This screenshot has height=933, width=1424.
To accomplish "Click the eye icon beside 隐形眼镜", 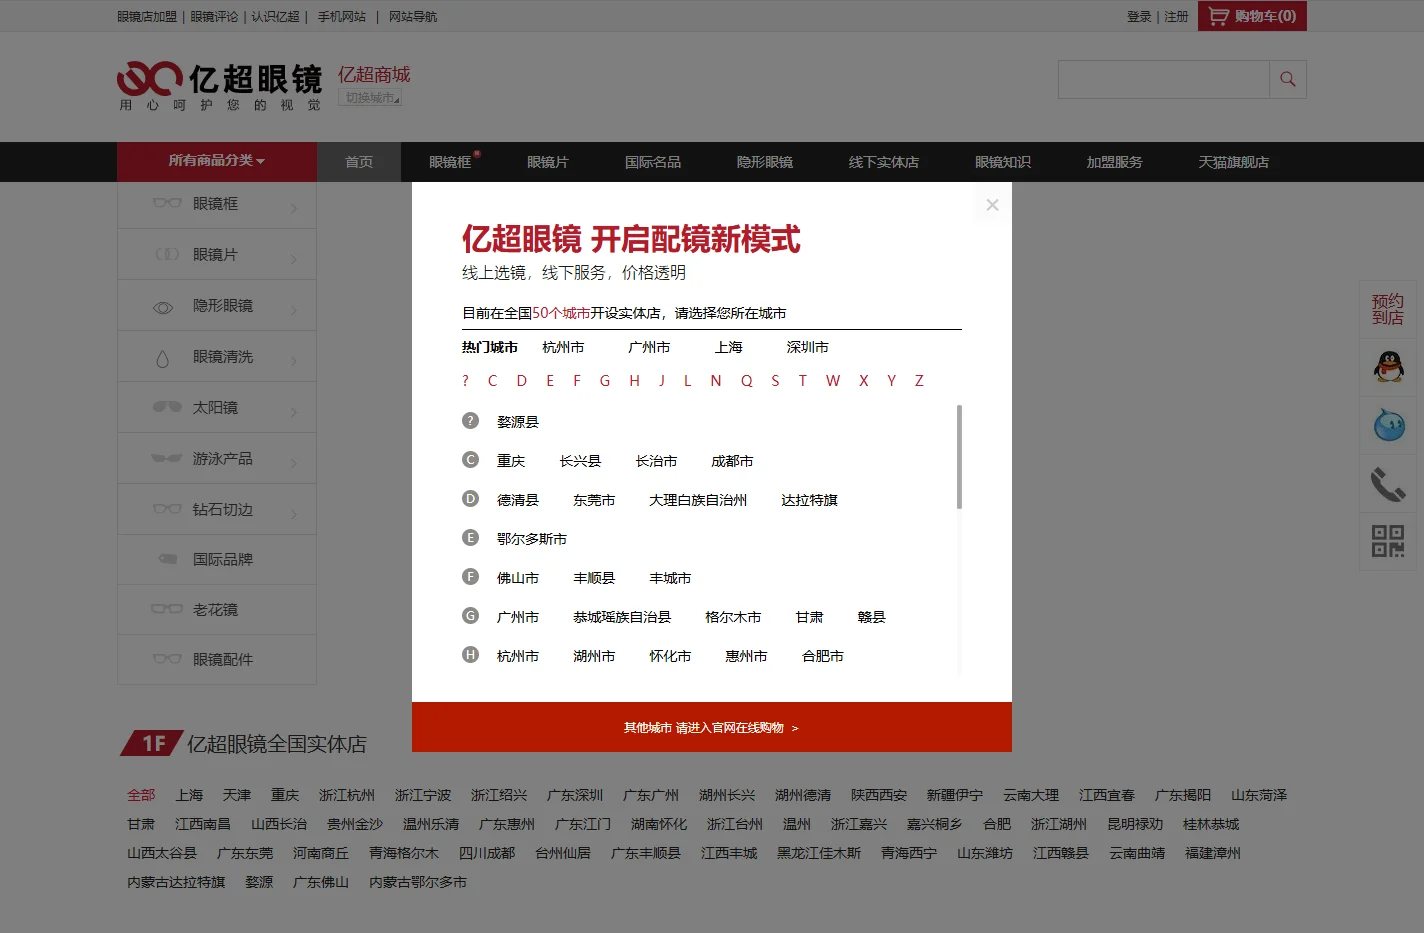I will click(x=163, y=308).
